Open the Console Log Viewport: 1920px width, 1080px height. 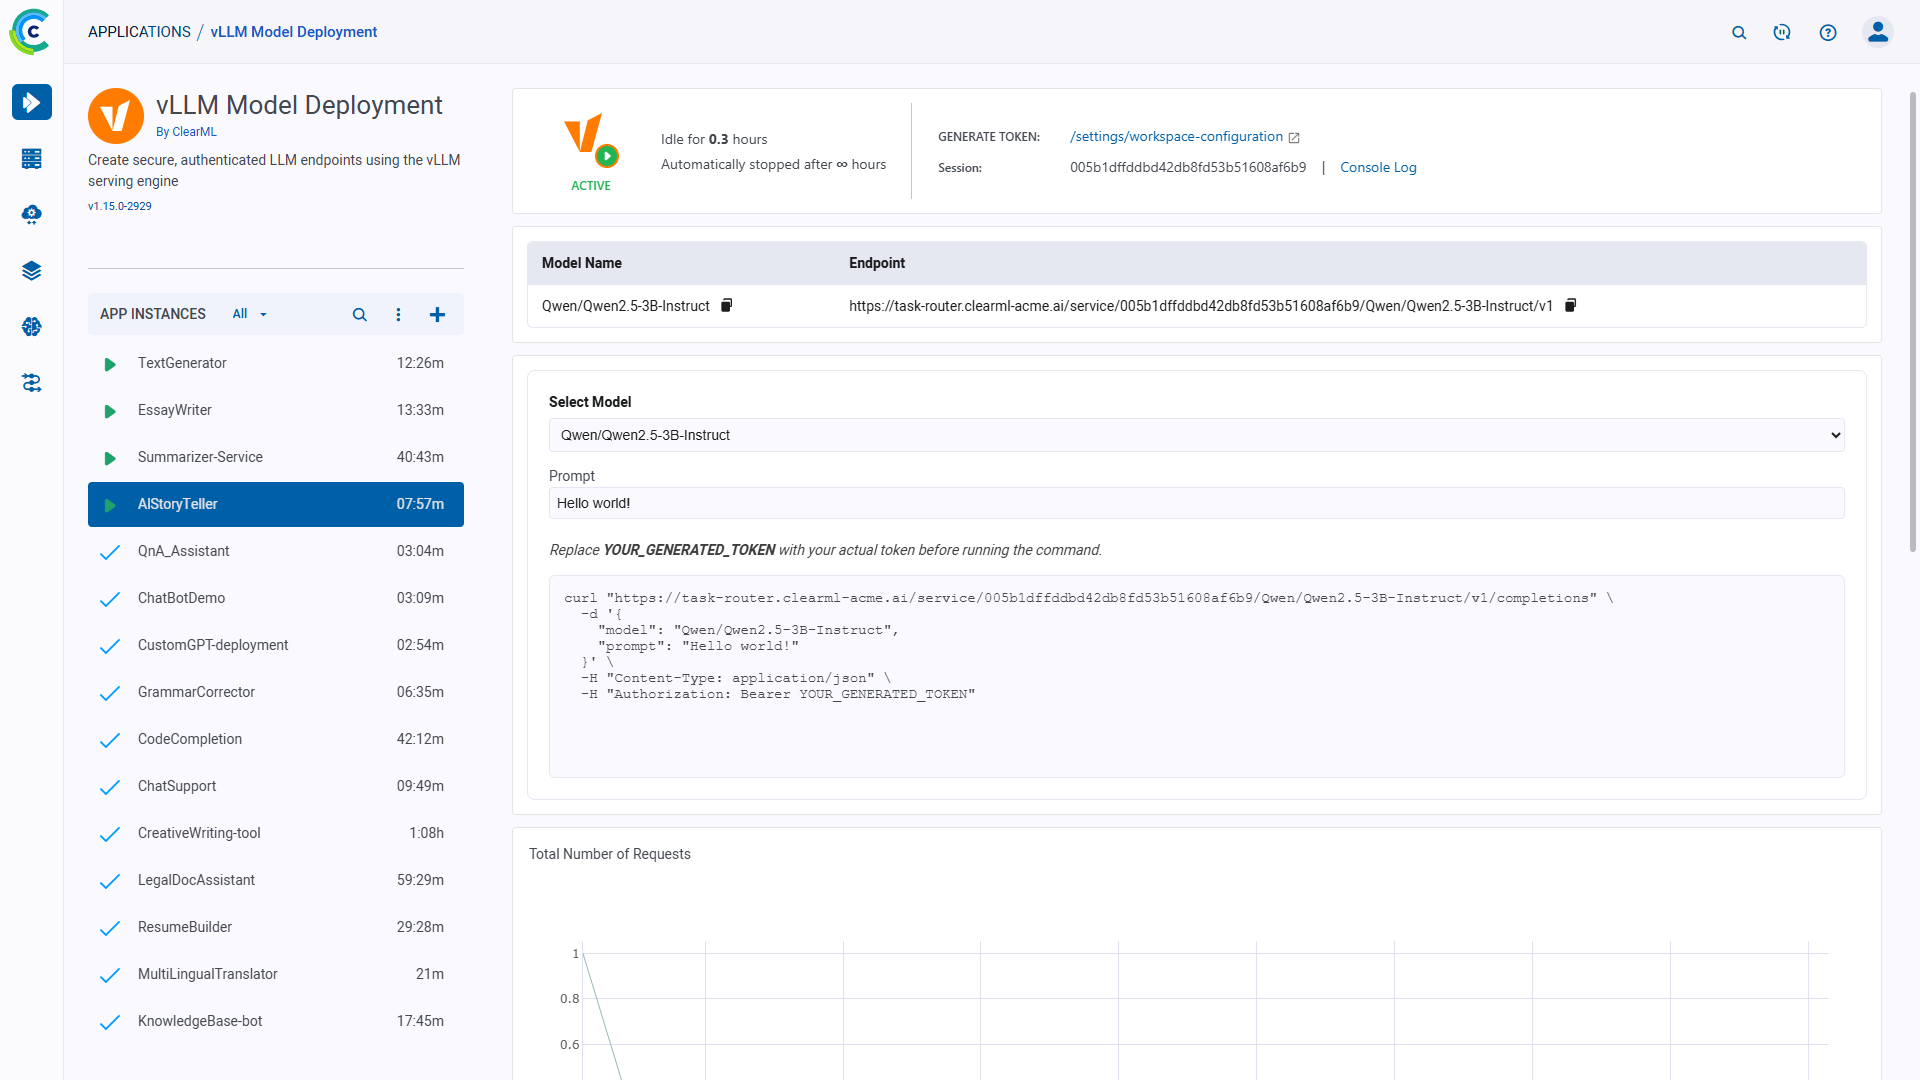coord(1378,167)
